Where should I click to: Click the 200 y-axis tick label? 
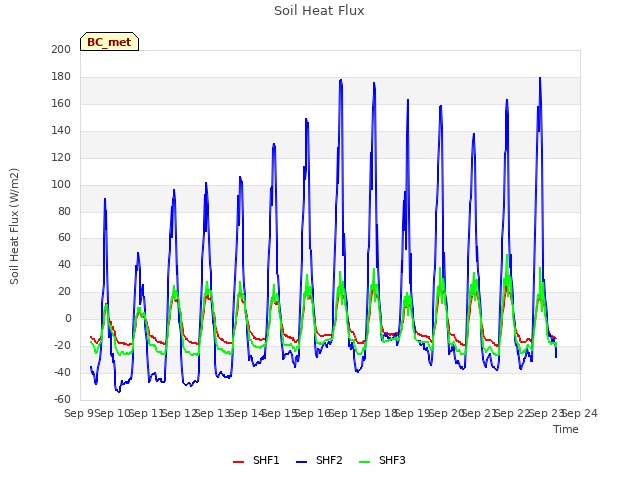(x=61, y=49)
